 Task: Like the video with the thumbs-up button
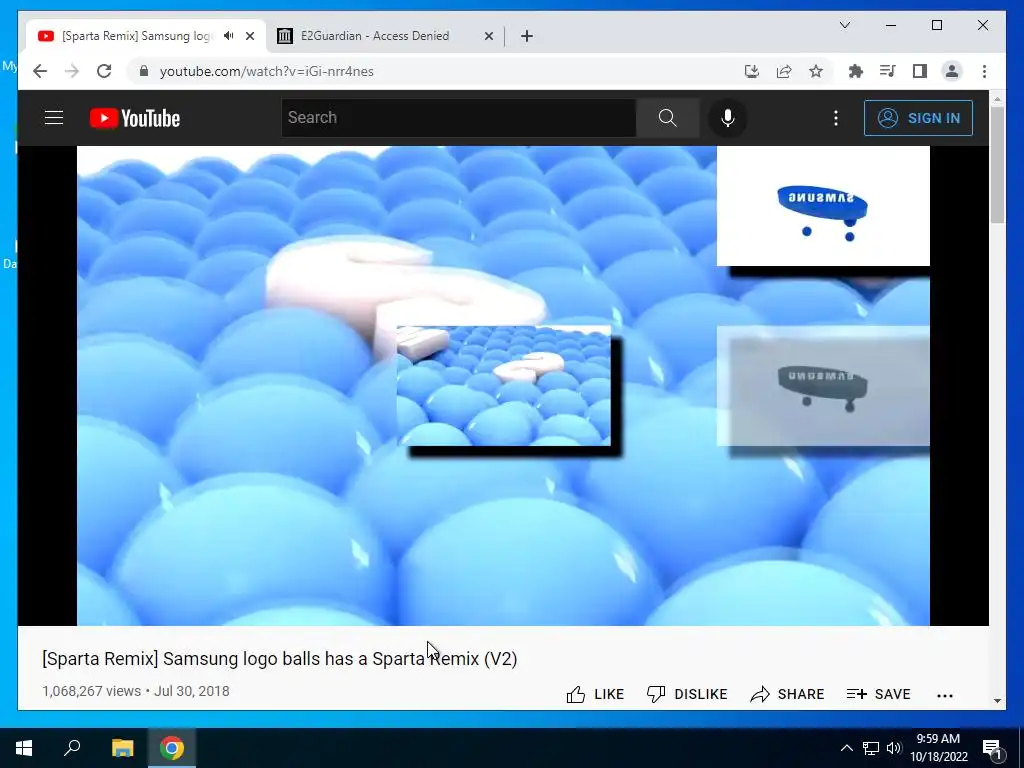595,694
